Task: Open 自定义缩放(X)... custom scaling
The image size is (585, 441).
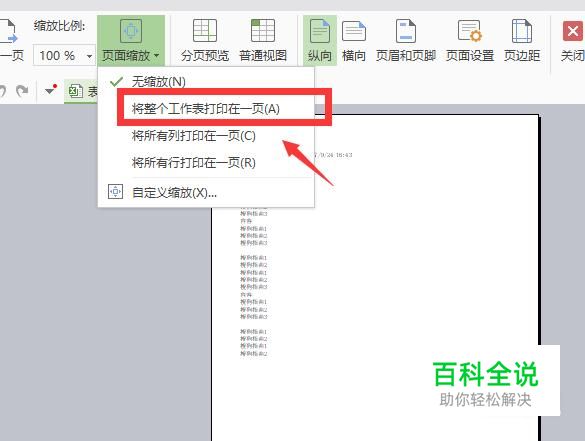Action: coord(206,193)
